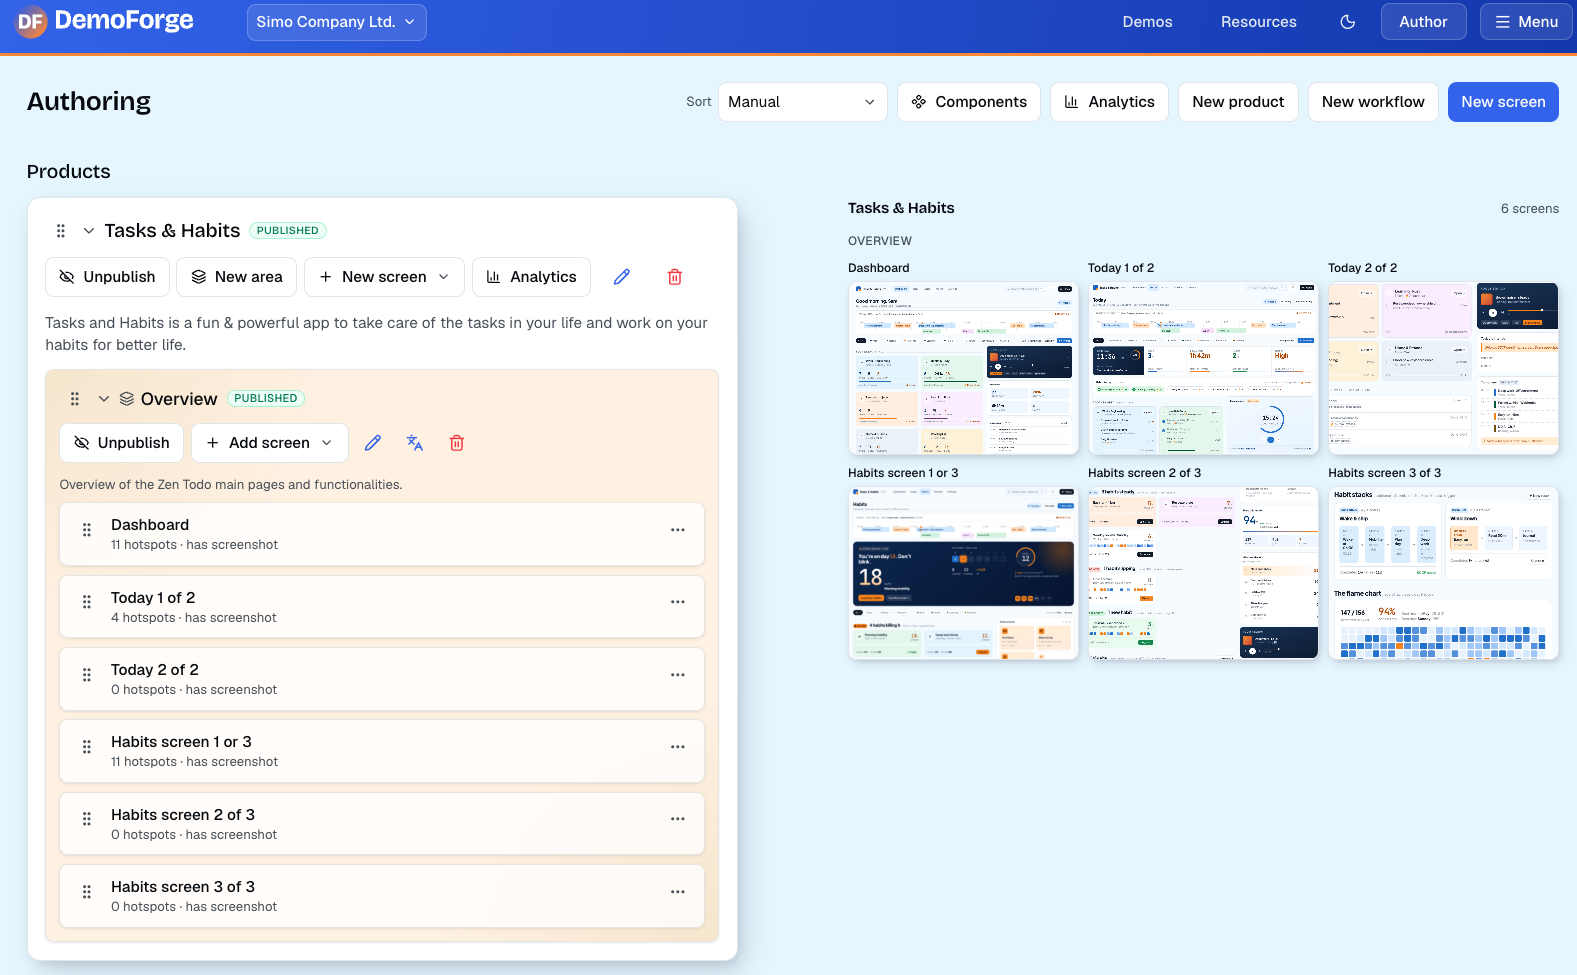Open the Add screen dropdown
The image size is (1577, 975).
[270, 443]
